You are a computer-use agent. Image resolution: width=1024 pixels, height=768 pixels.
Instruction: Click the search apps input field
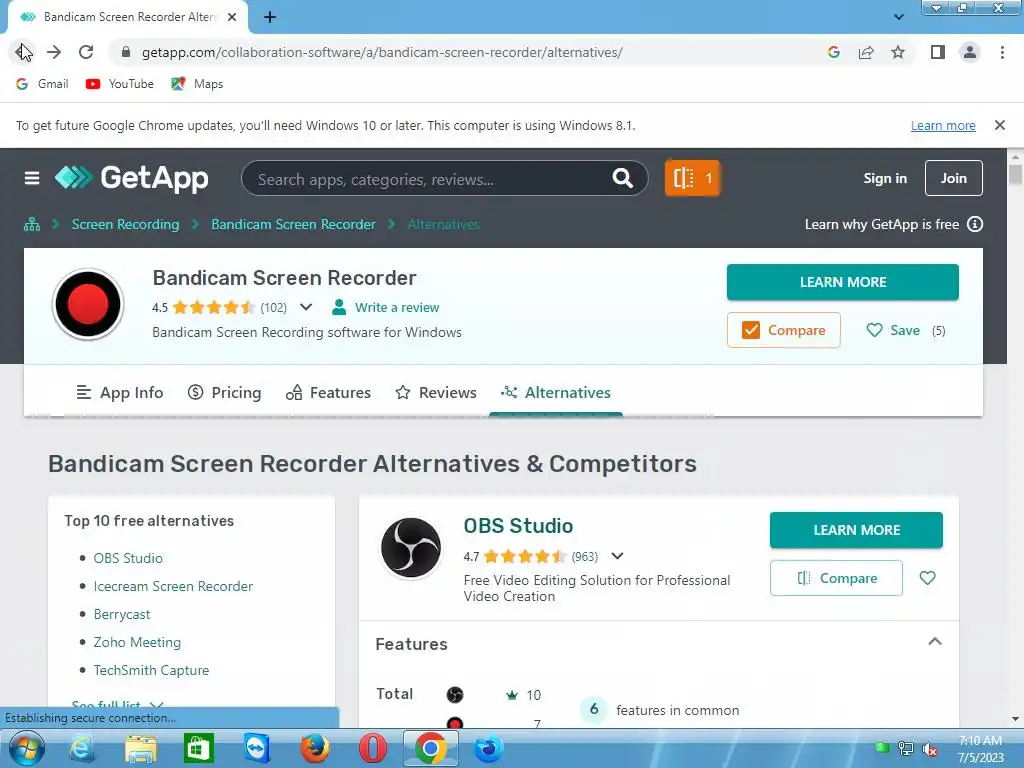[x=431, y=178]
